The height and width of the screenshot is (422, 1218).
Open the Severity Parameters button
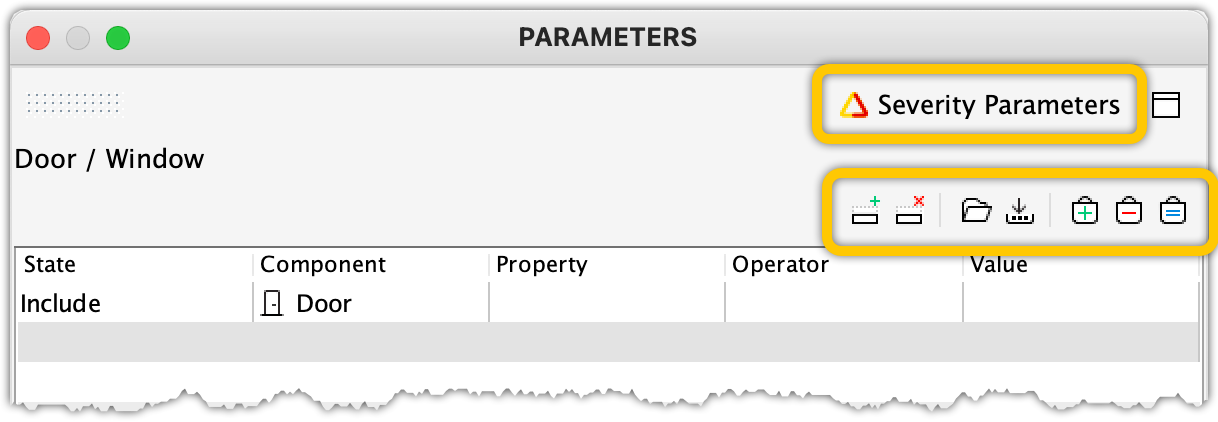coord(979,105)
